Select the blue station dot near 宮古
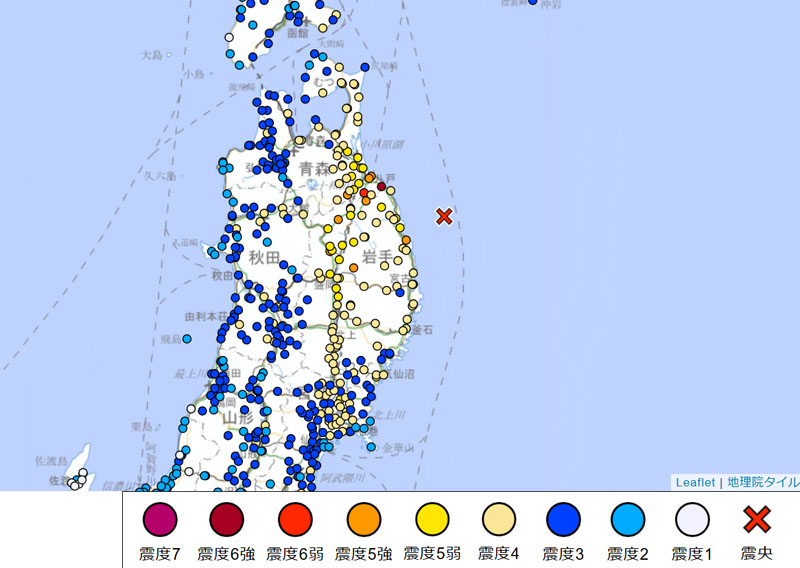This screenshot has width=800, height=568. 400,292
